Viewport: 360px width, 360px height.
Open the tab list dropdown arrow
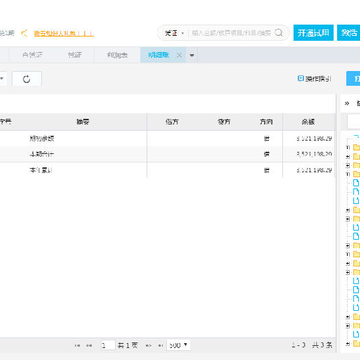[x=192, y=55]
